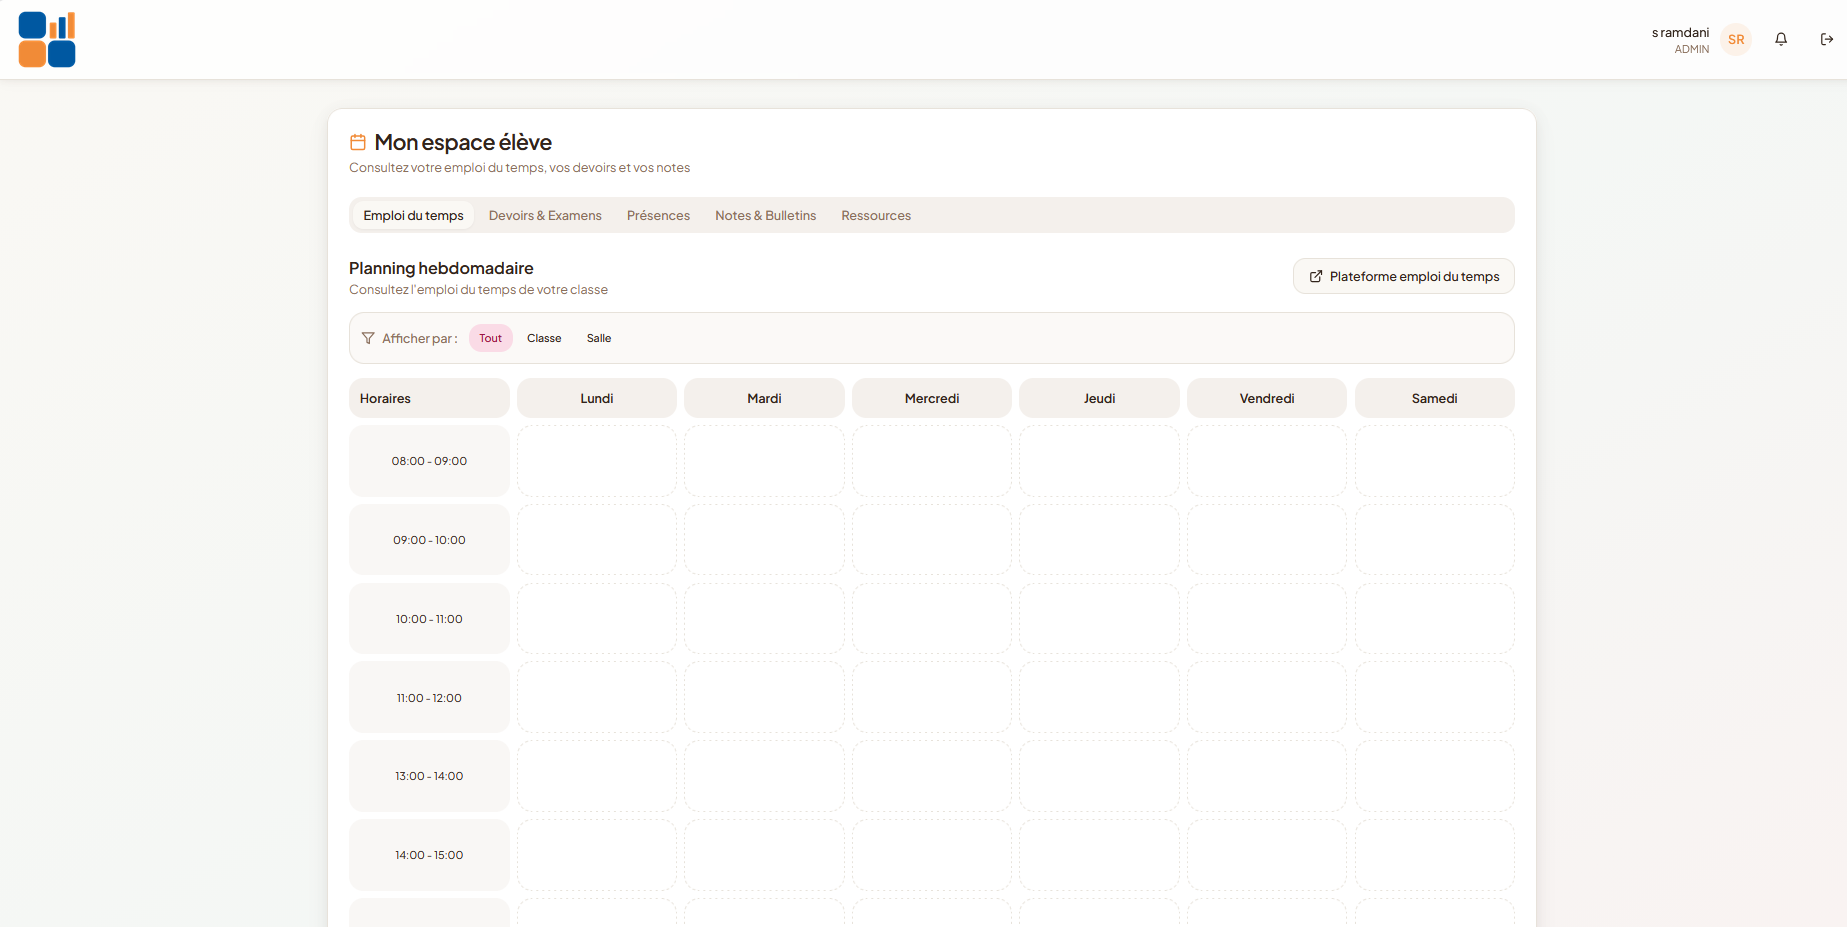
Task: Filter the timetable by Classe
Action: click(x=544, y=338)
